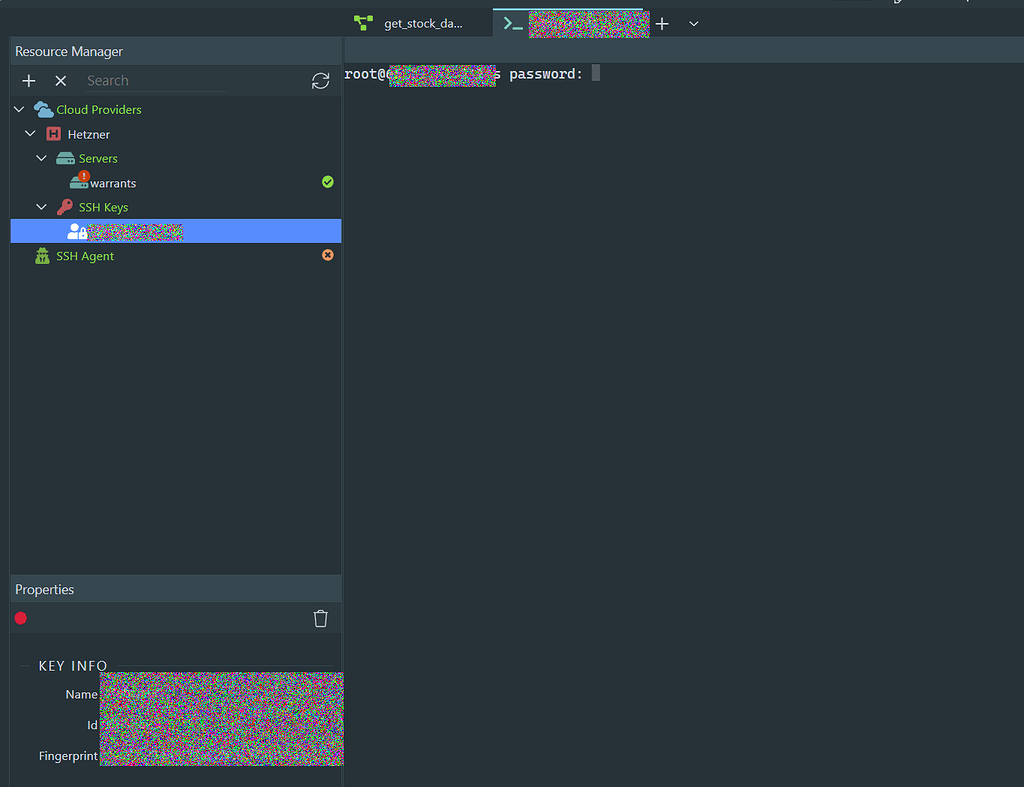Viewport: 1024px width, 787px height.
Task: Open the tab list dropdown arrow
Action: tap(694, 23)
